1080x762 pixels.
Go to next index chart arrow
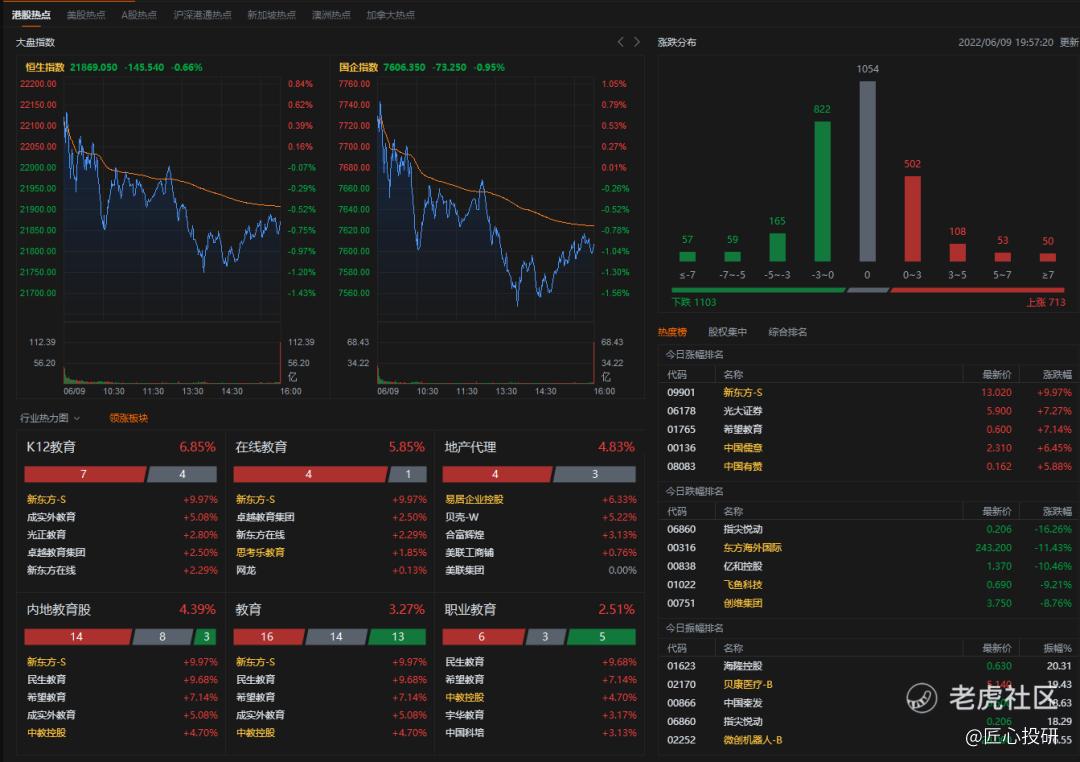pos(636,42)
